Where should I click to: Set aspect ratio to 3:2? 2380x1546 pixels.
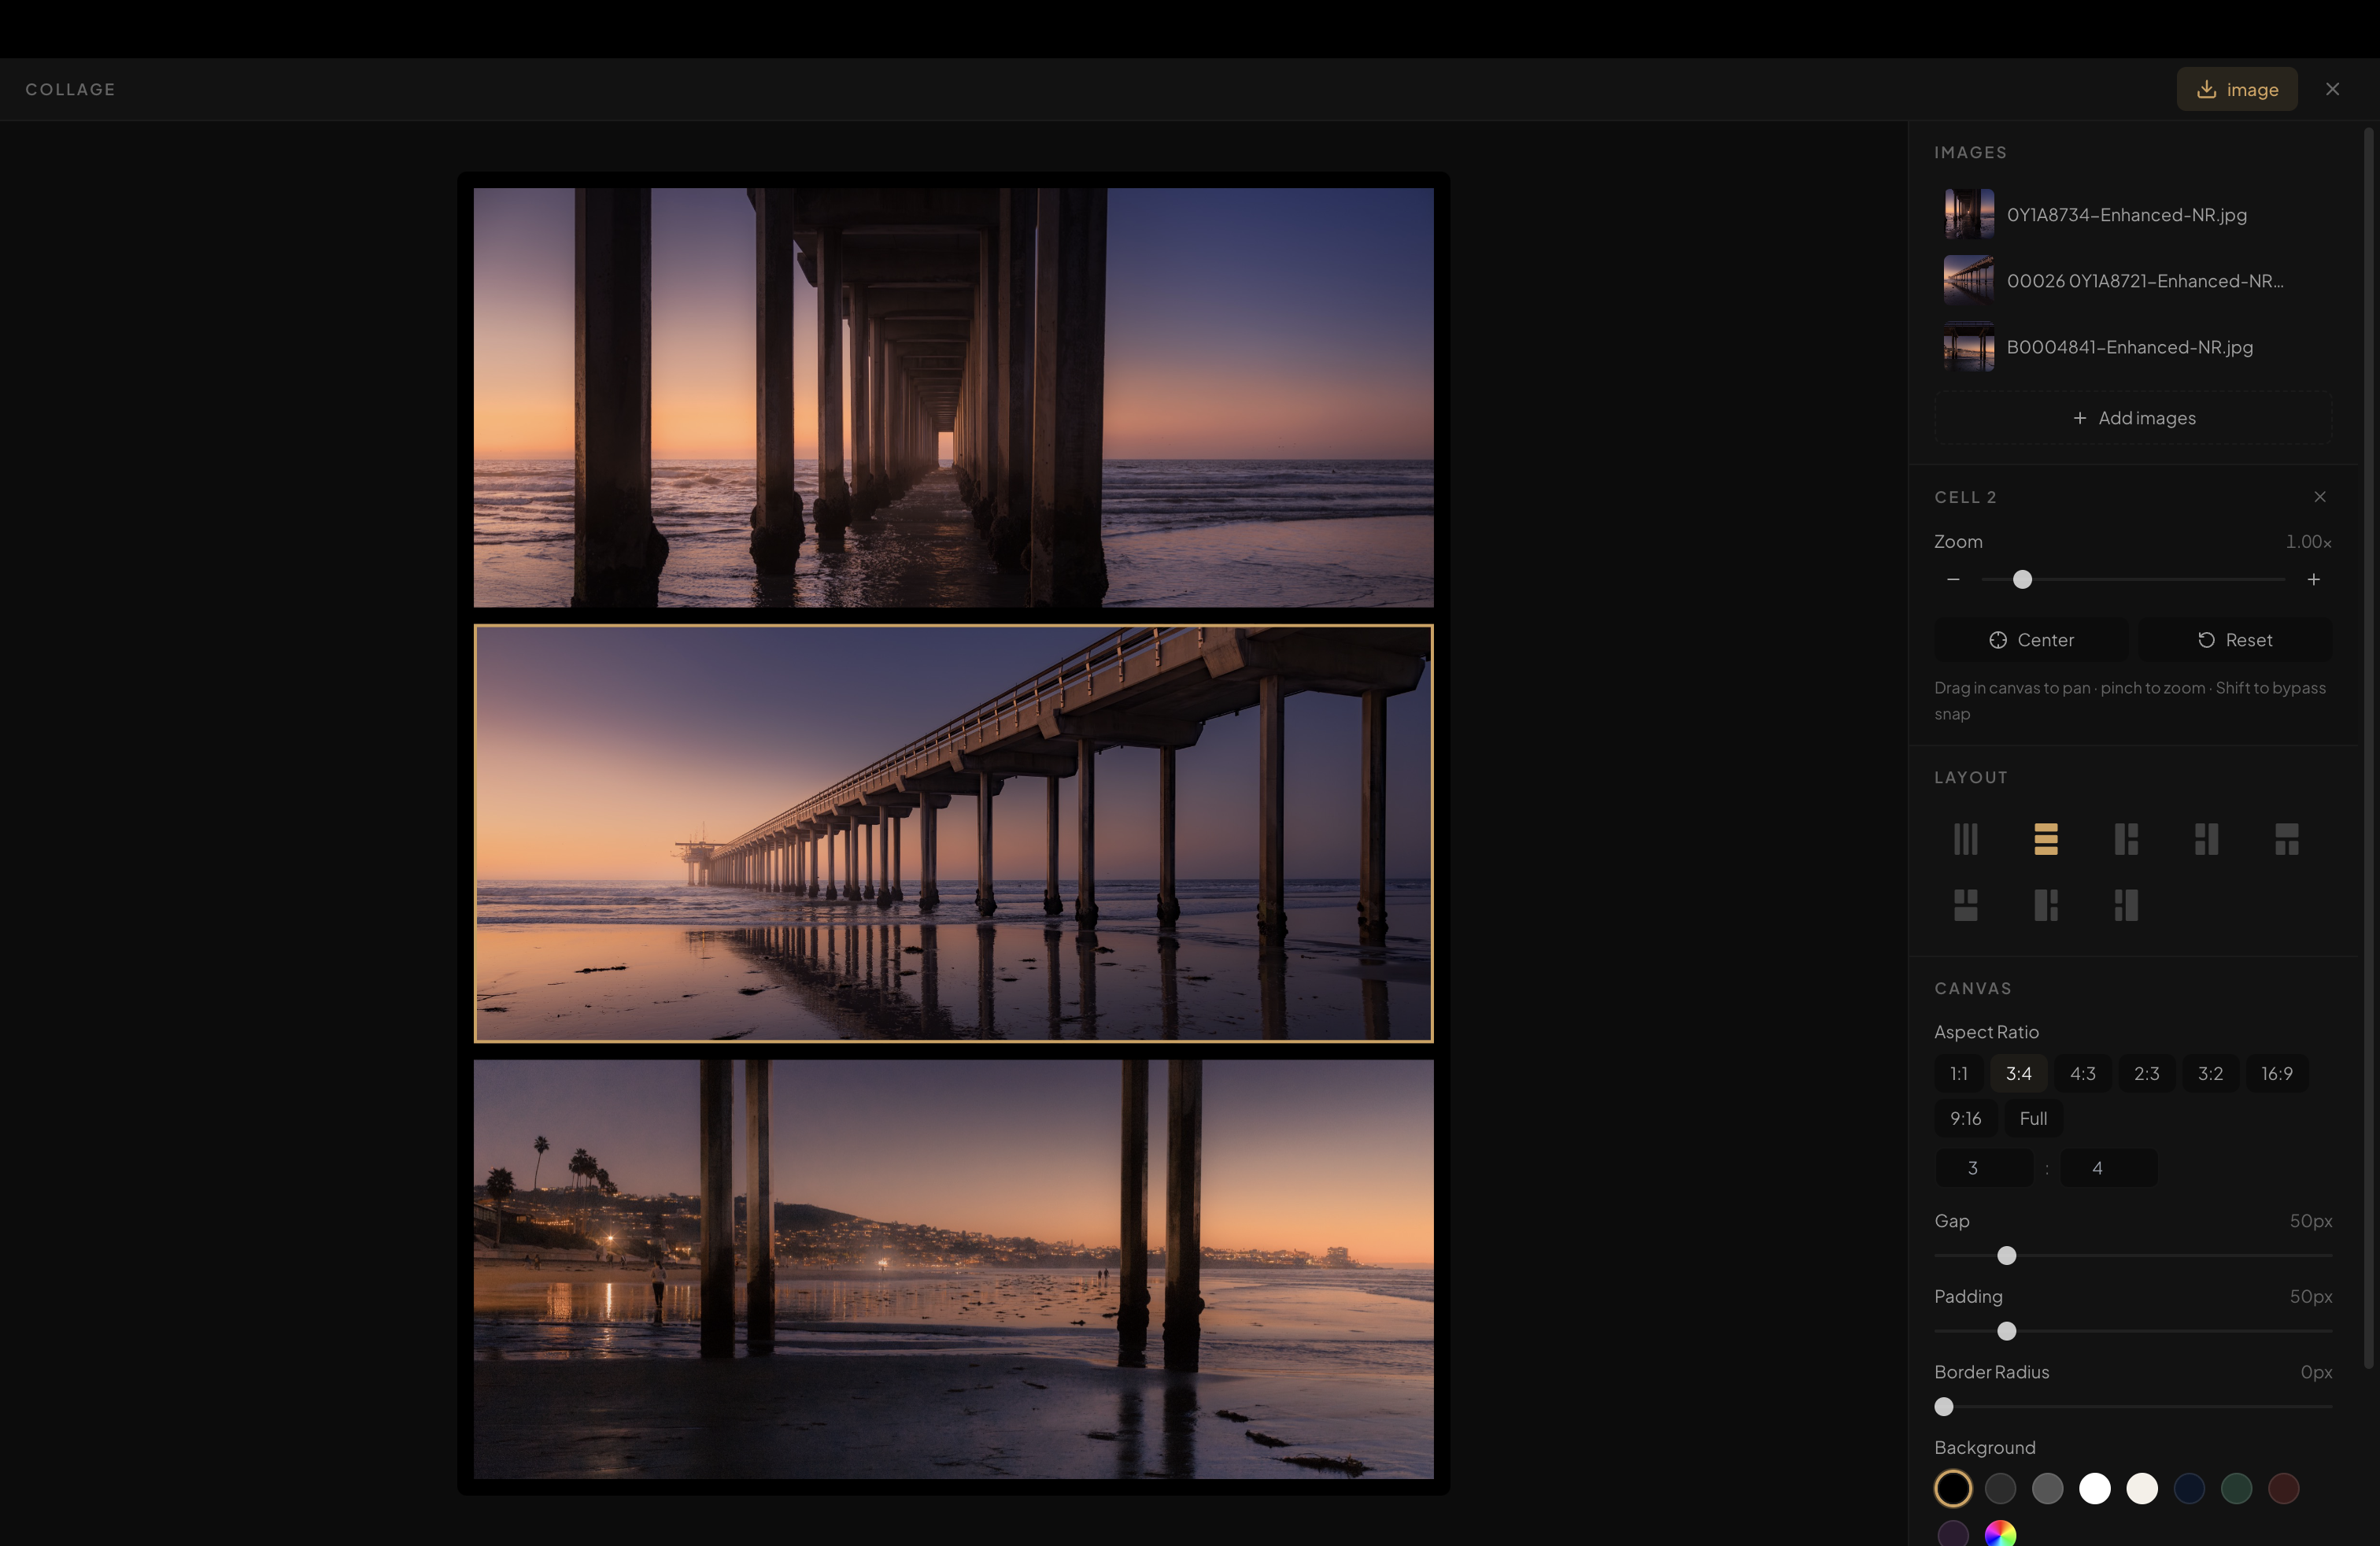point(2210,1073)
